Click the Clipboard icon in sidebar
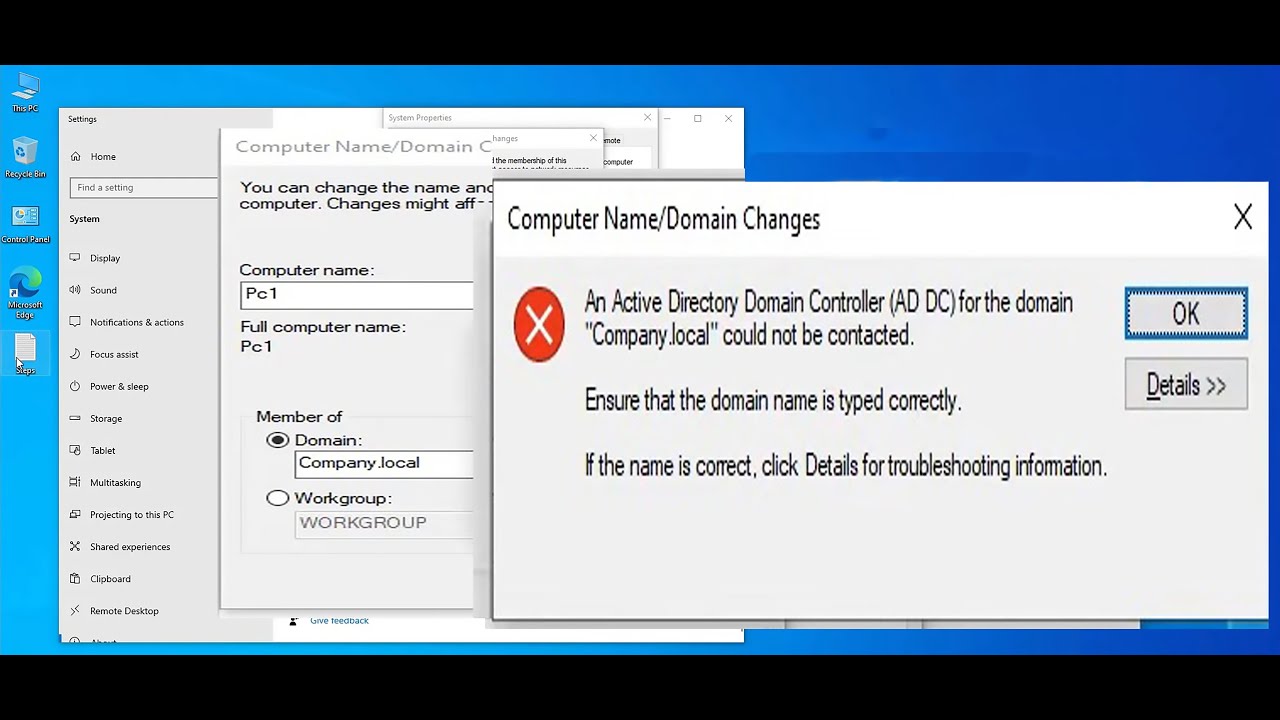1280x720 pixels. click(75, 578)
